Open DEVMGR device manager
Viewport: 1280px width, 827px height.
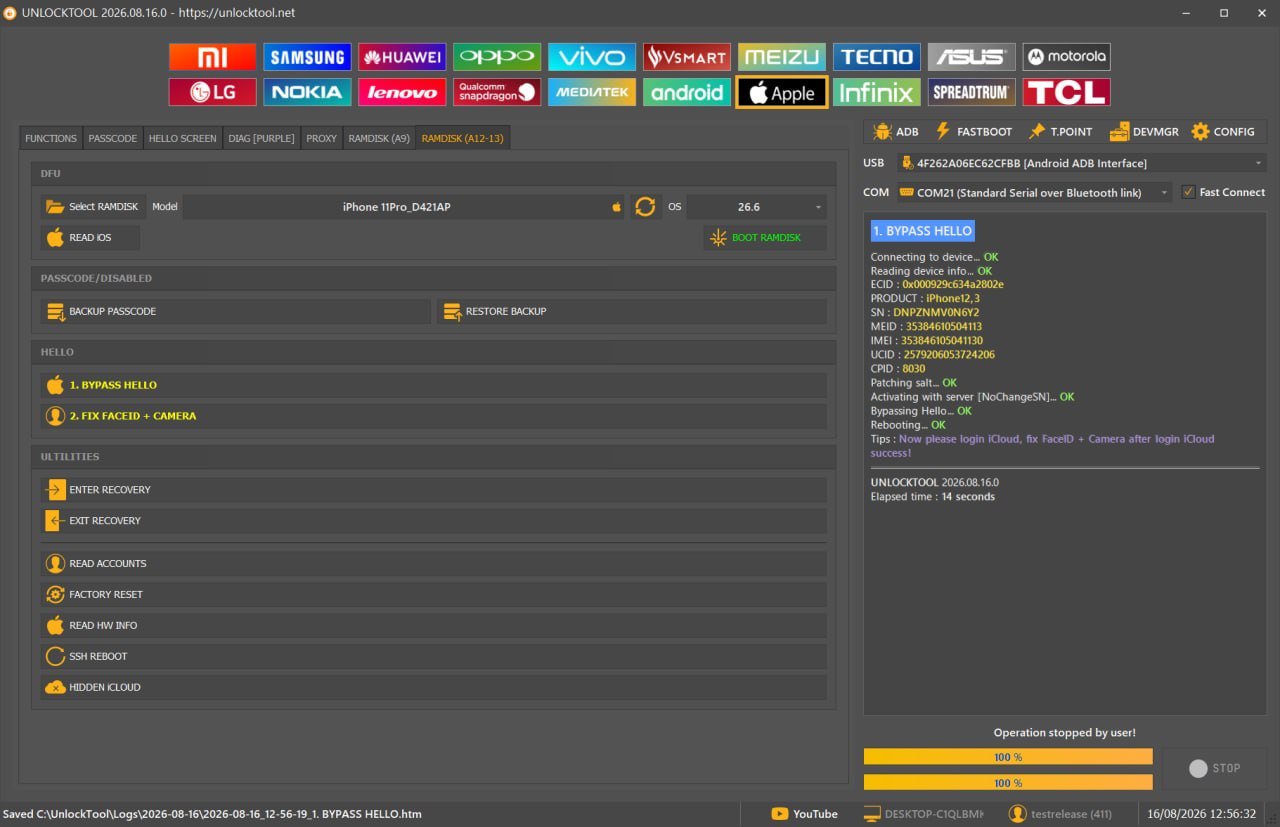click(x=1143, y=131)
